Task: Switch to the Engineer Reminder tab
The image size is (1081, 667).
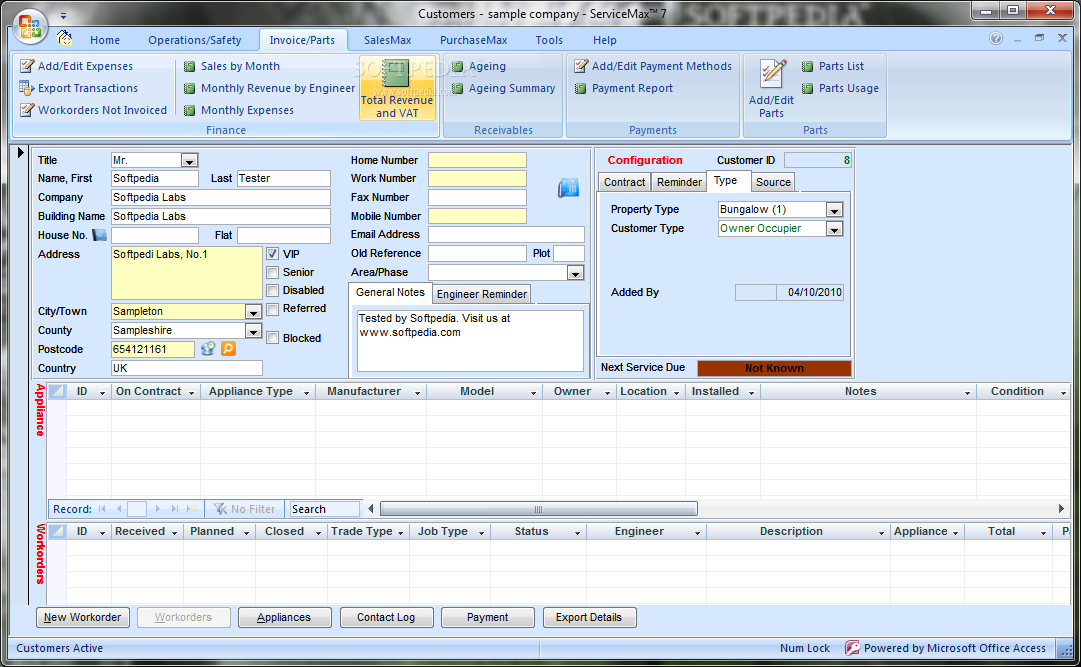Action: coord(482,294)
